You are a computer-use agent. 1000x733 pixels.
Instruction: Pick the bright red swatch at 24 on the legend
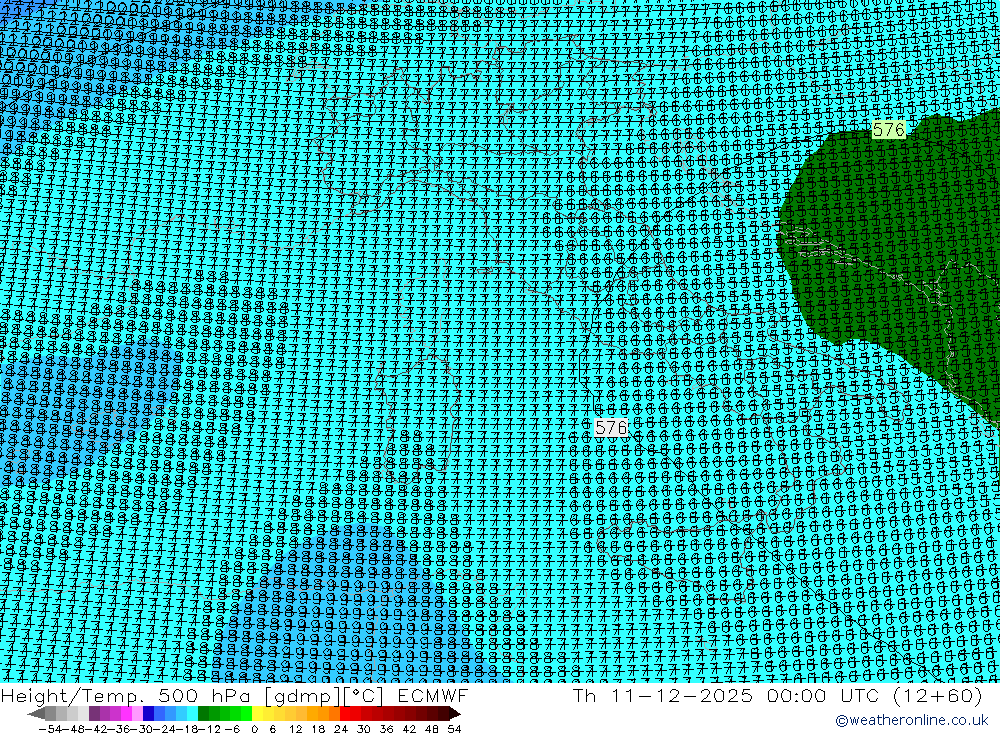345,714
